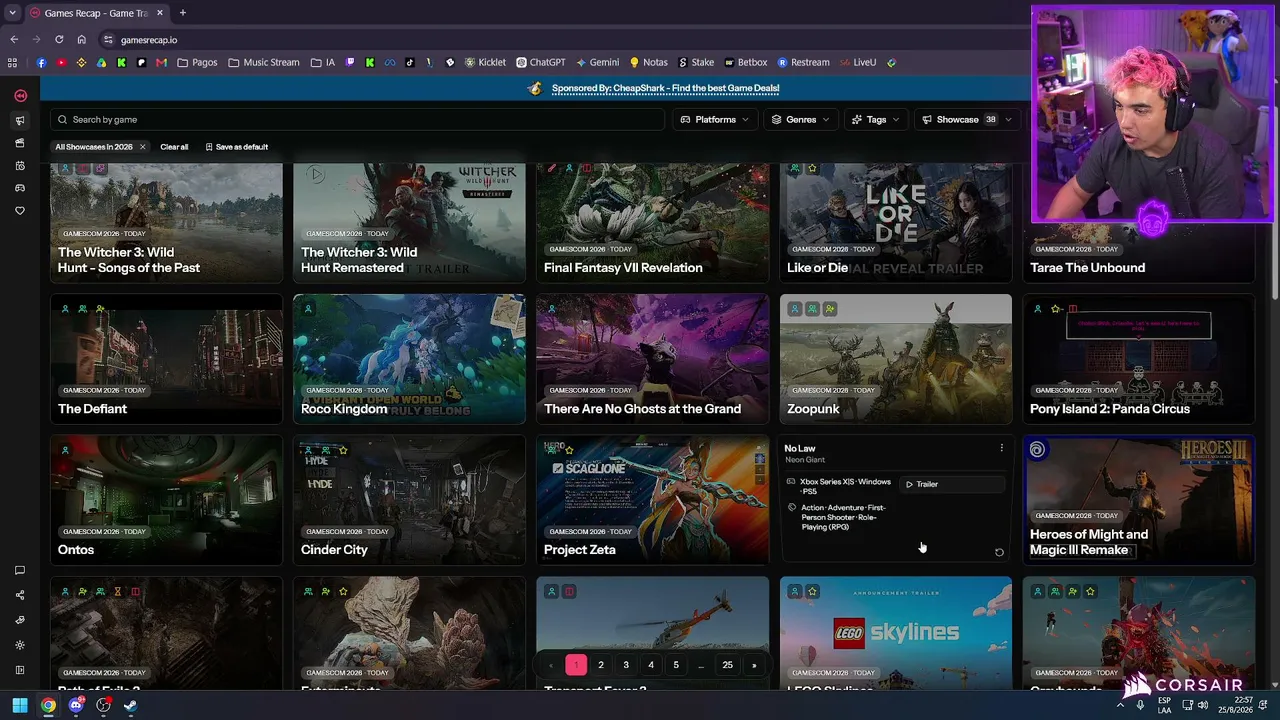Expand the Platforms filter dropdown
Screen dimensions: 1280x720
coord(715,120)
